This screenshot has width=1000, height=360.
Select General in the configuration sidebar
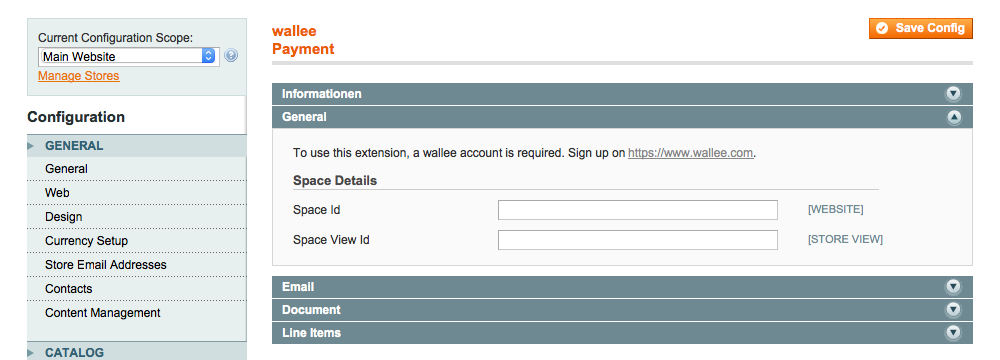136,169
